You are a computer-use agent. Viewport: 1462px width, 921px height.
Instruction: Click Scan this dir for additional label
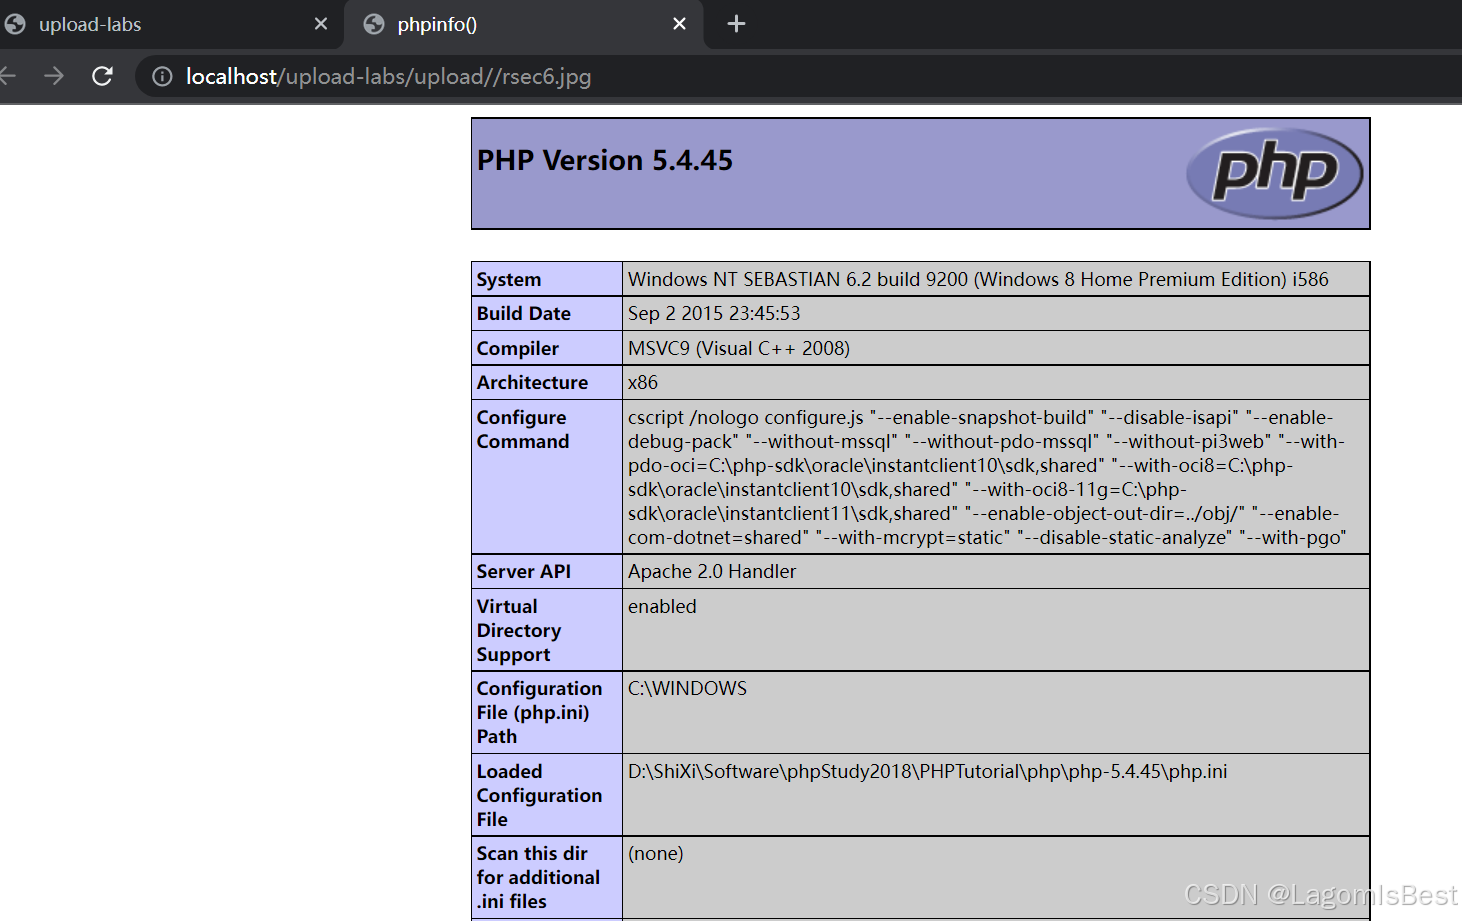(538, 877)
